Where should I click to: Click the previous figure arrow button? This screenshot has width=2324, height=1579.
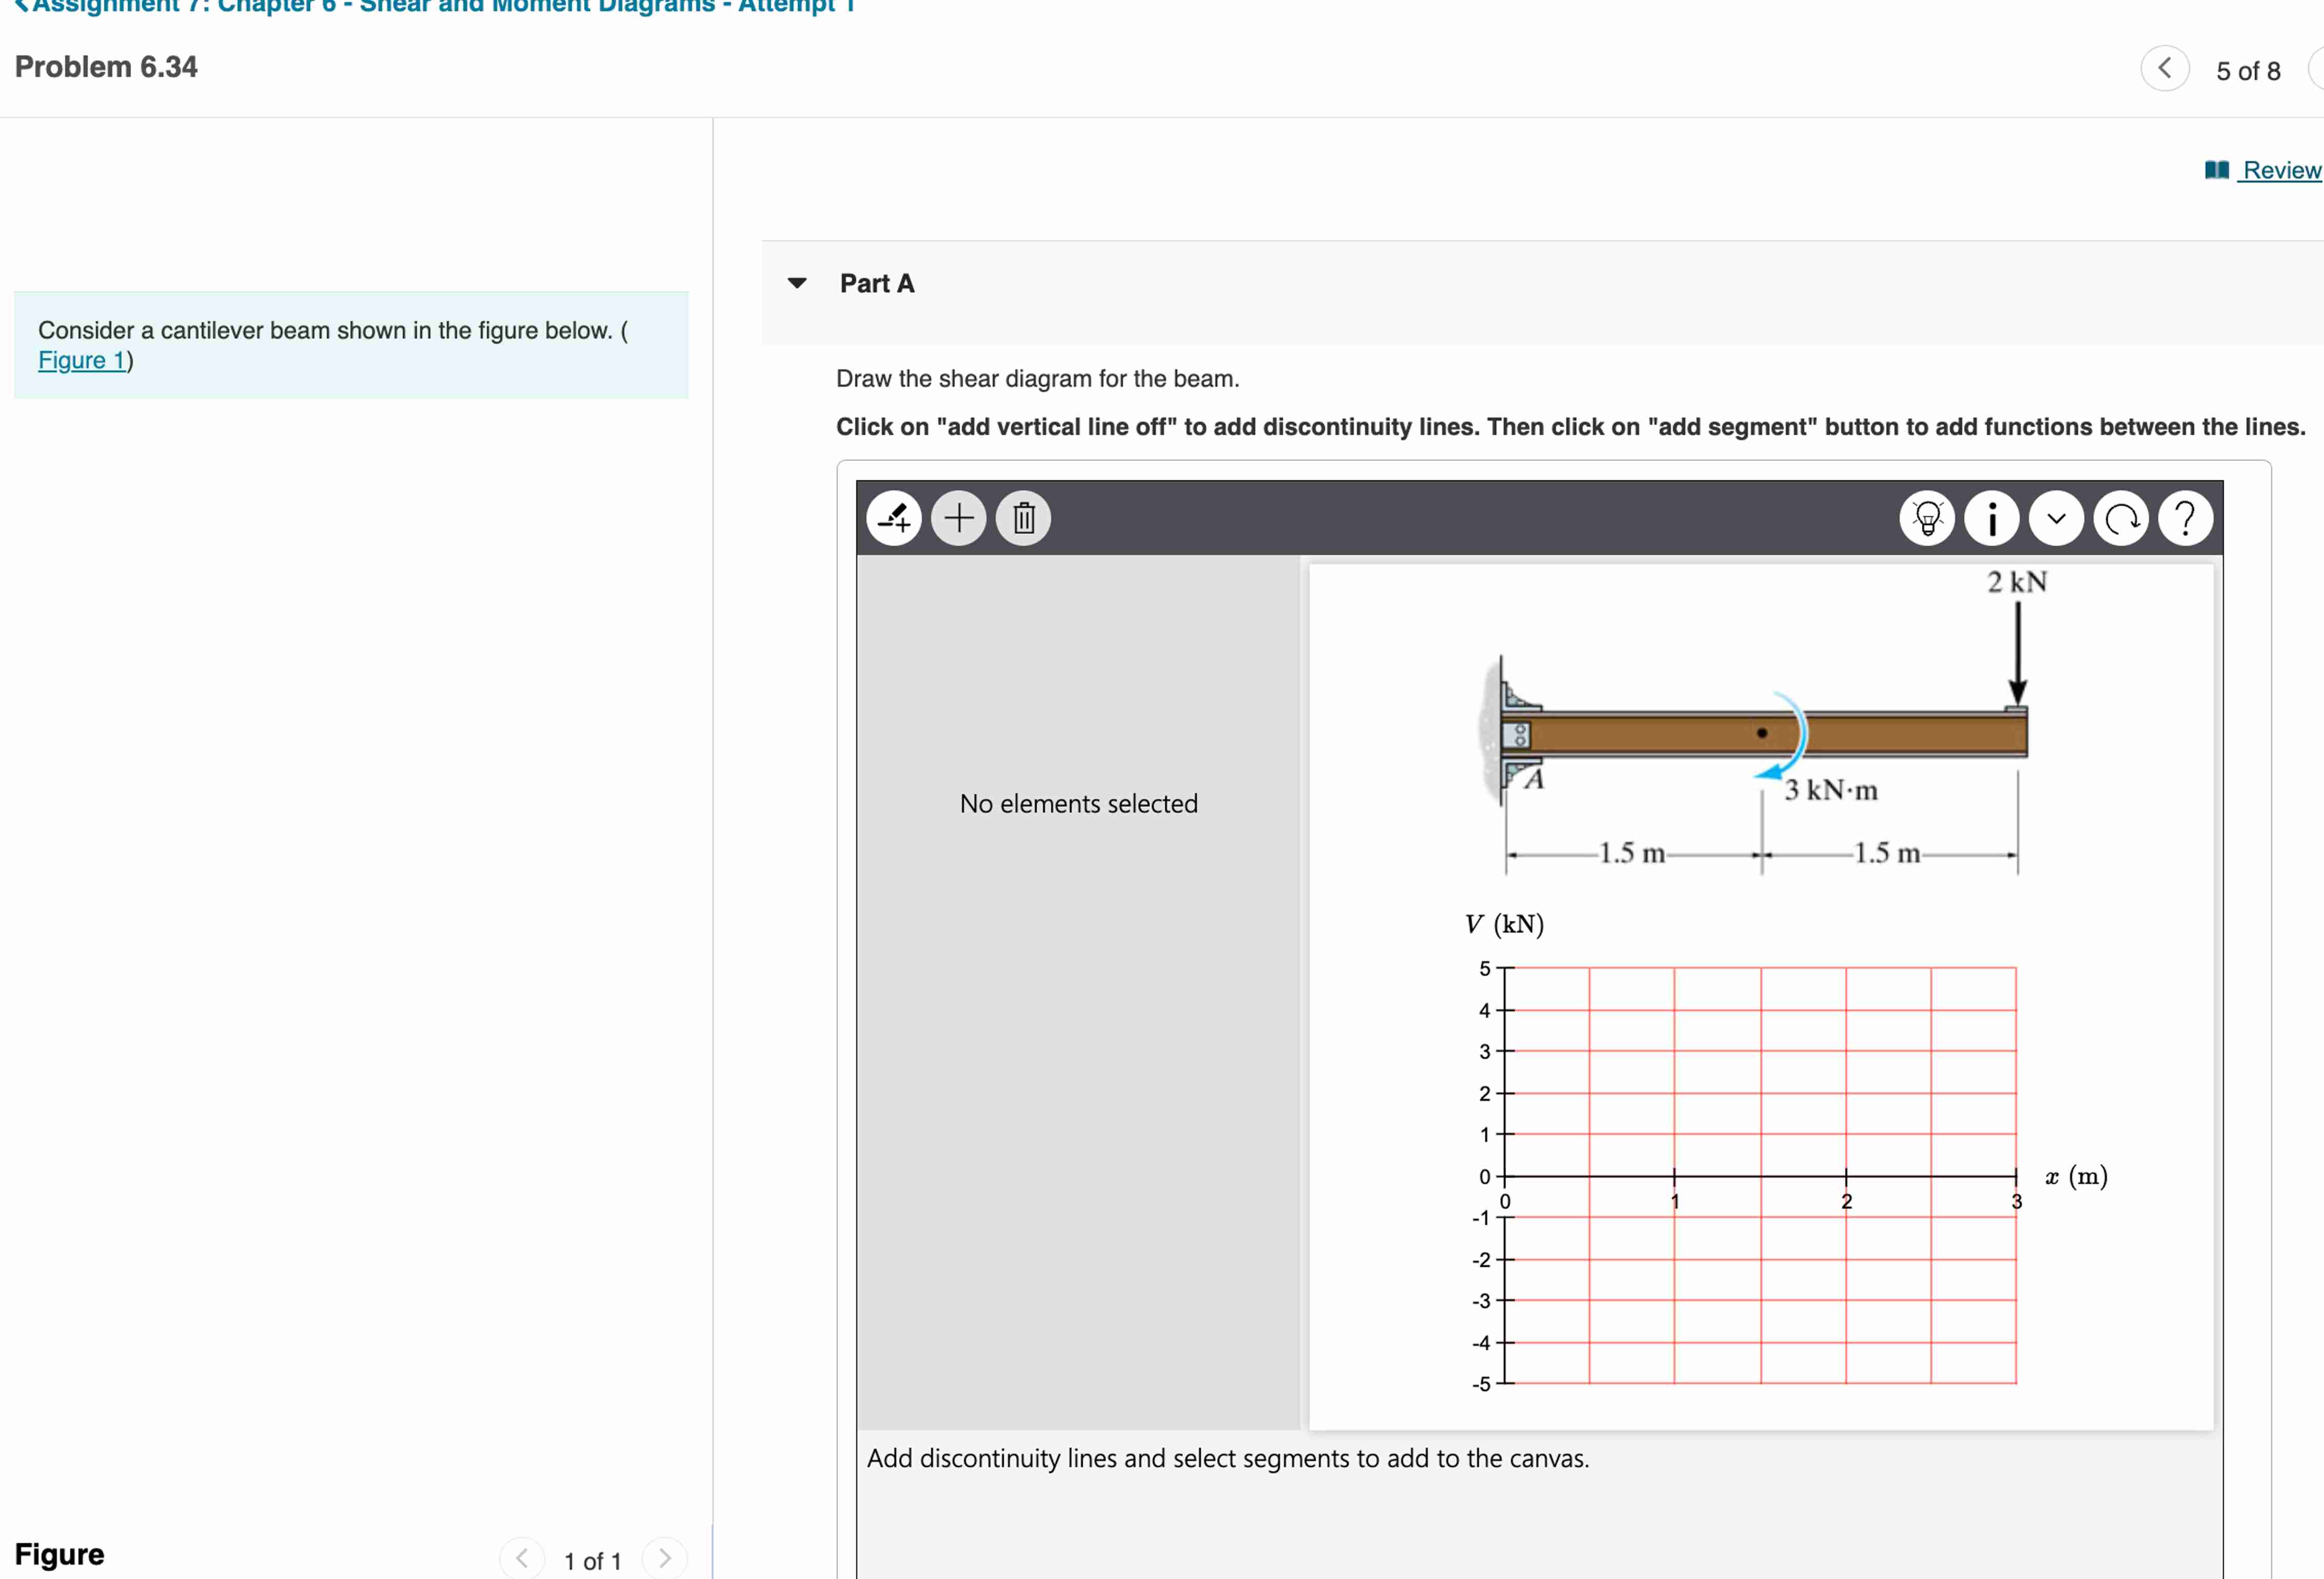coord(522,1557)
